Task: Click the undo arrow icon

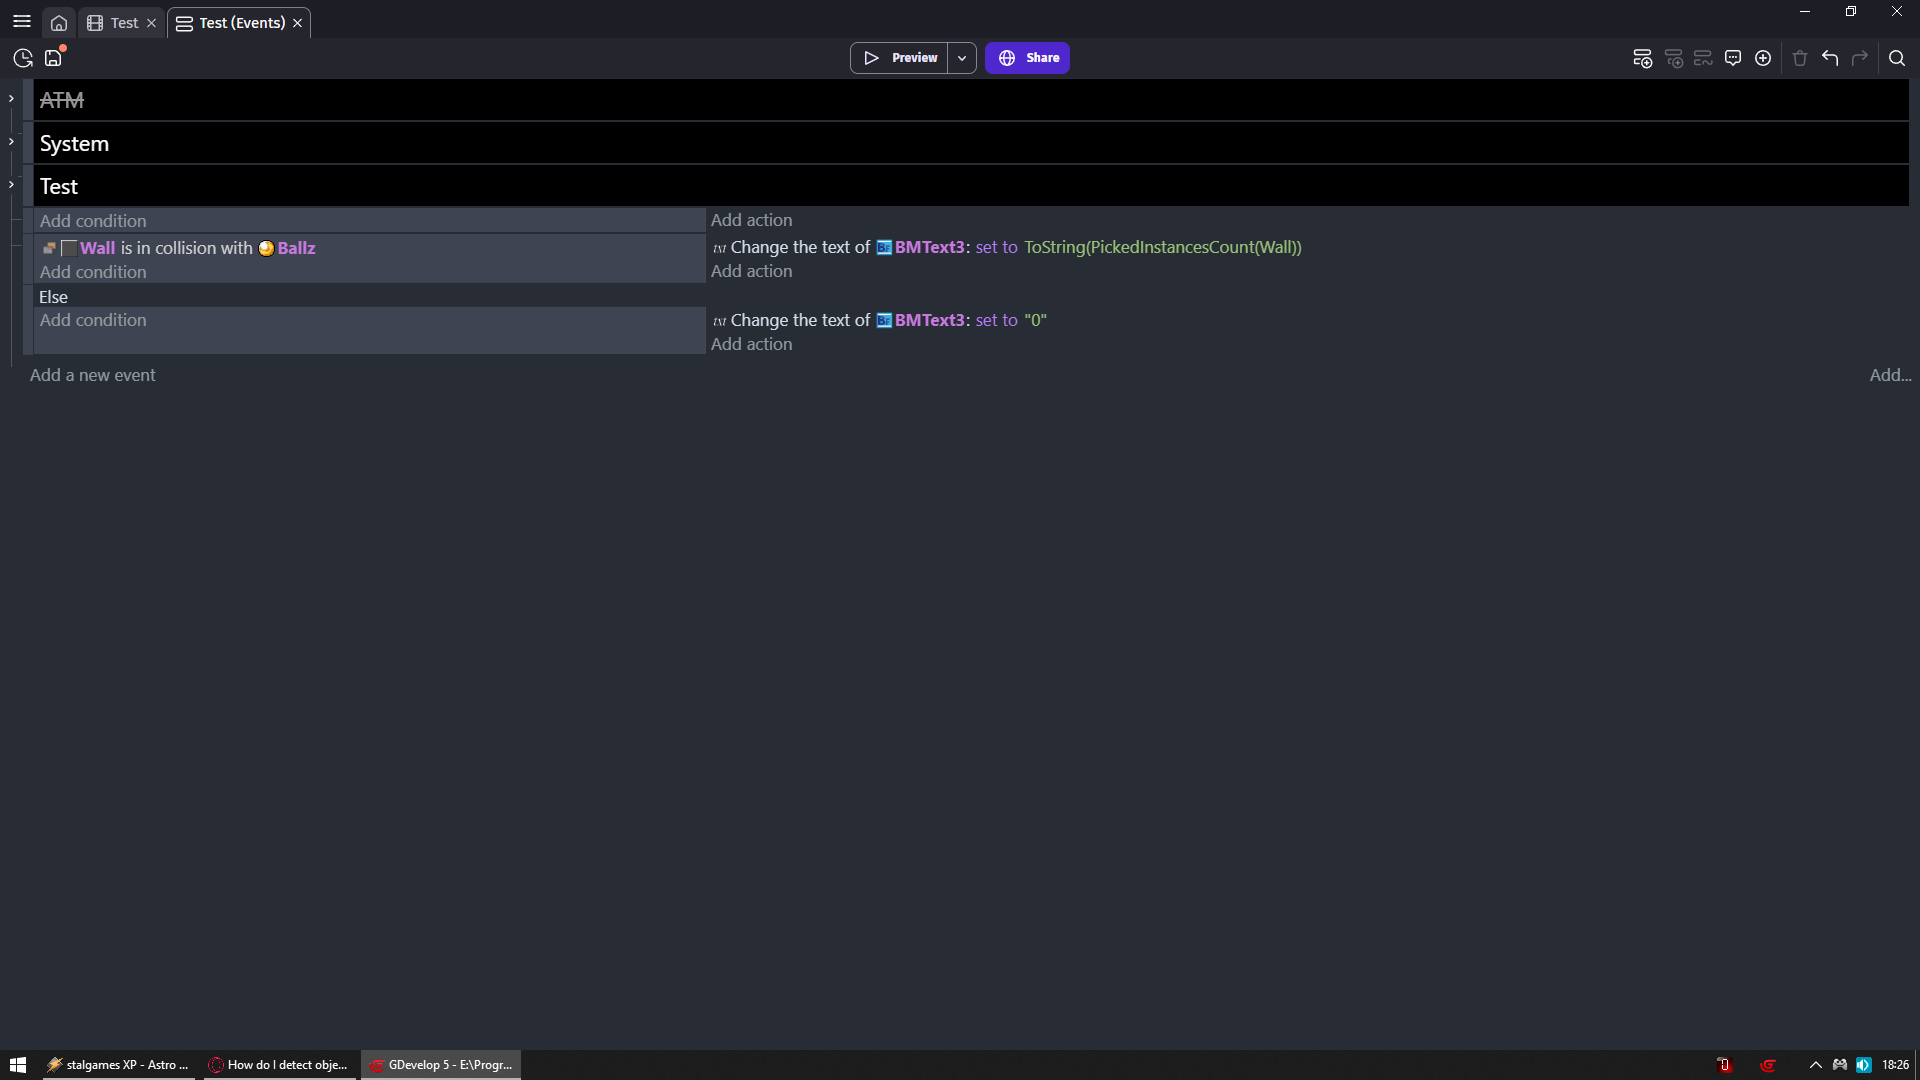Action: (x=1830, y=58)
